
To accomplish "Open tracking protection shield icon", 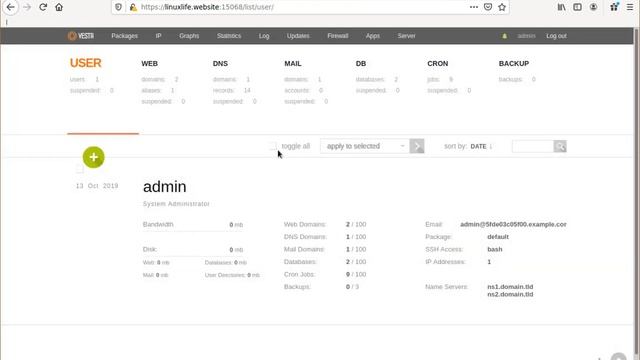I will coord(118,7).
